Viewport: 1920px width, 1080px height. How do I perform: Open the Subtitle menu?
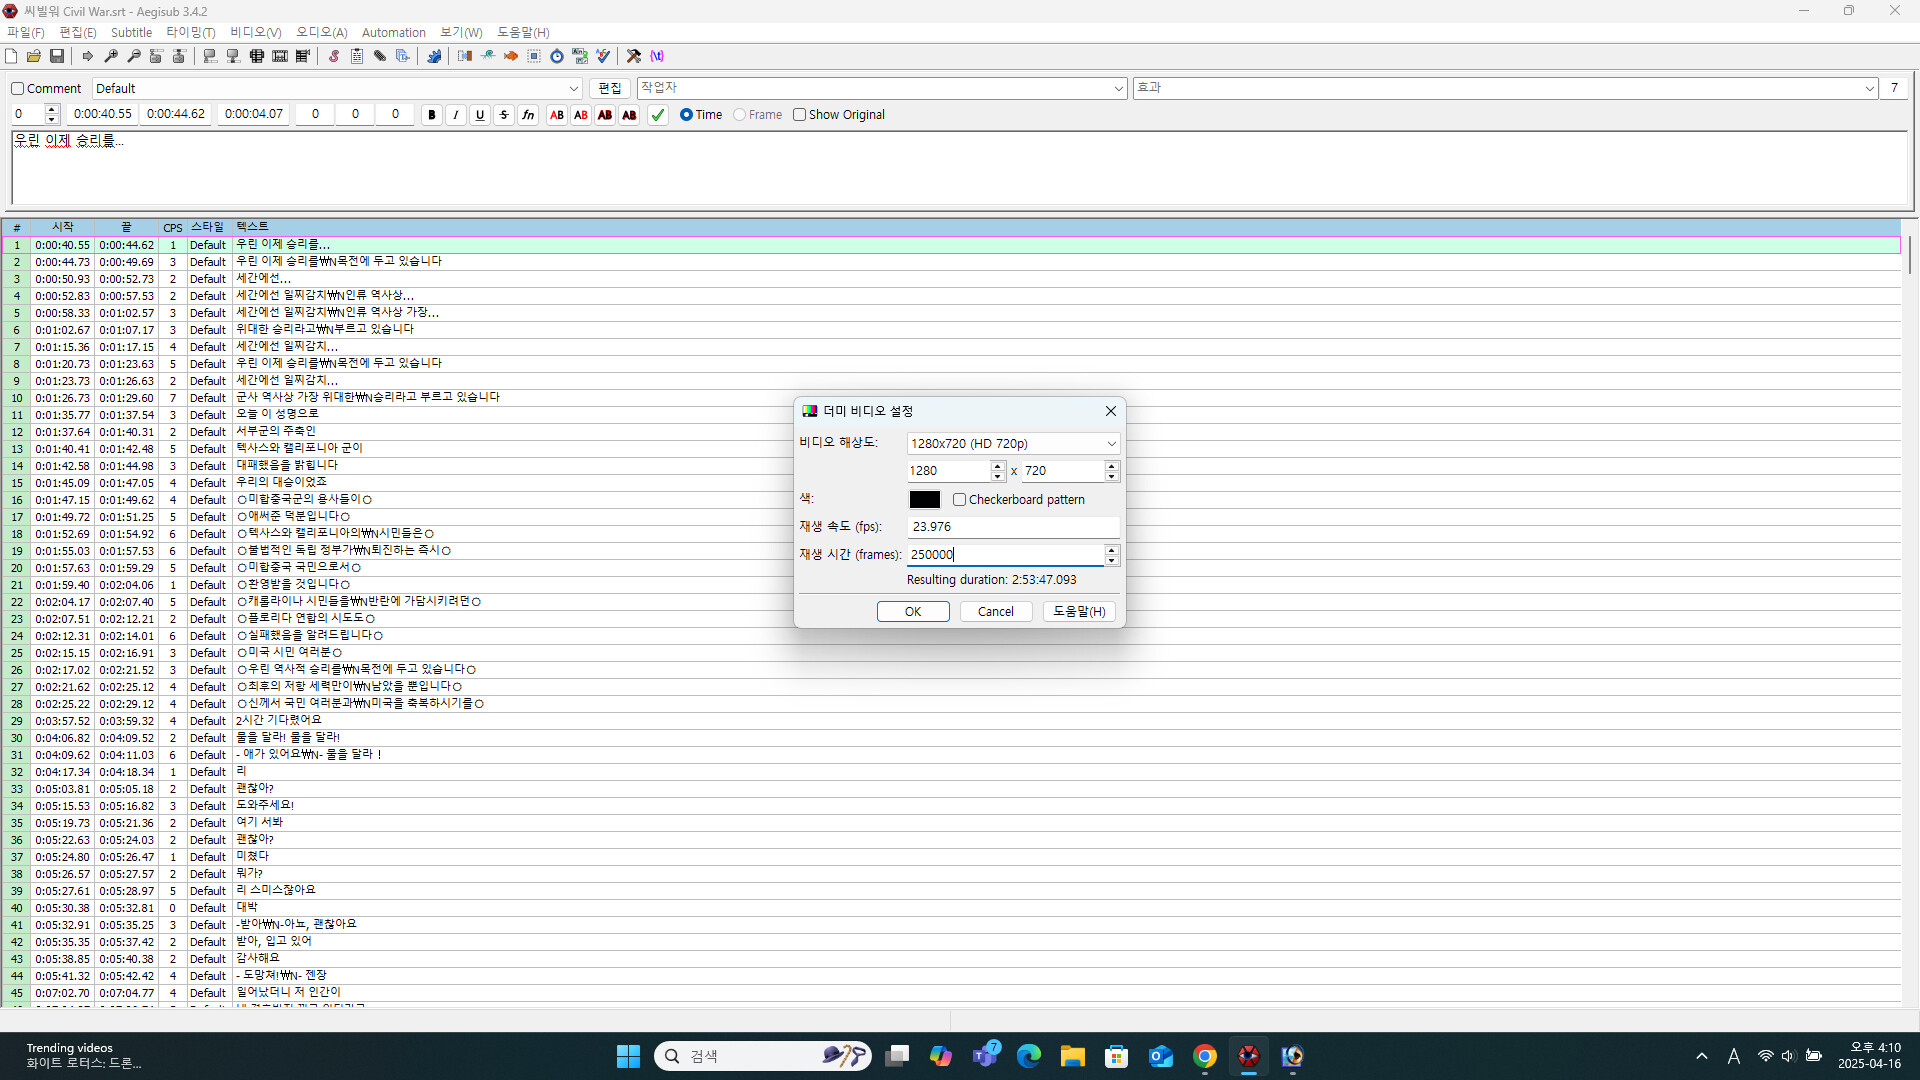131,33
